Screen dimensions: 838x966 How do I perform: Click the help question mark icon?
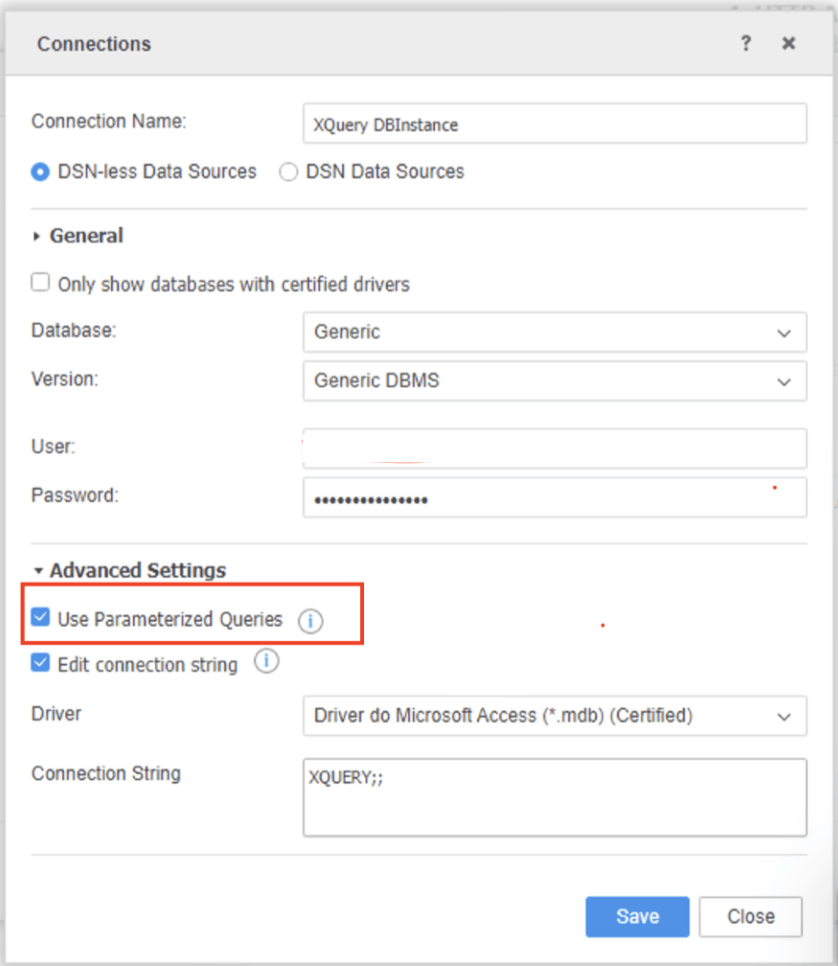745,43
